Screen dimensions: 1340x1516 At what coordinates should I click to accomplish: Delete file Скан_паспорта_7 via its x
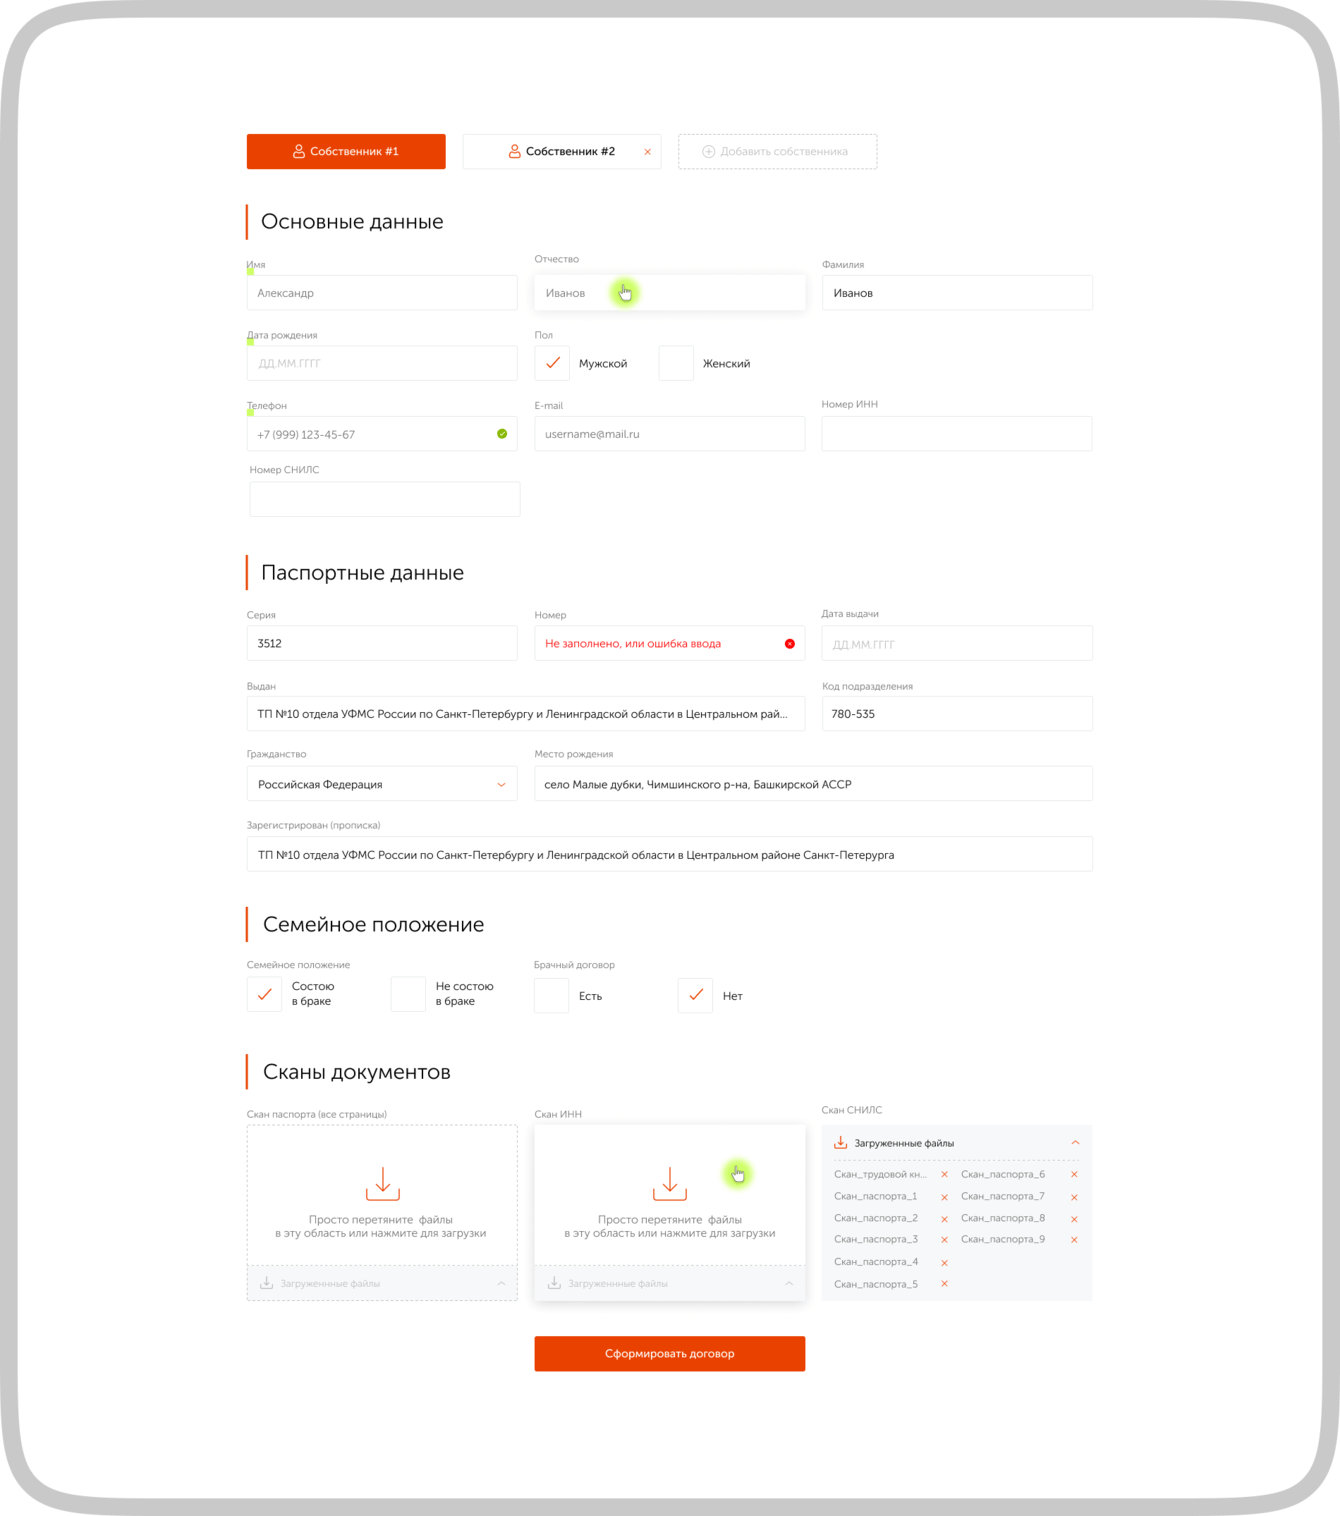tap(1074, 1197)
